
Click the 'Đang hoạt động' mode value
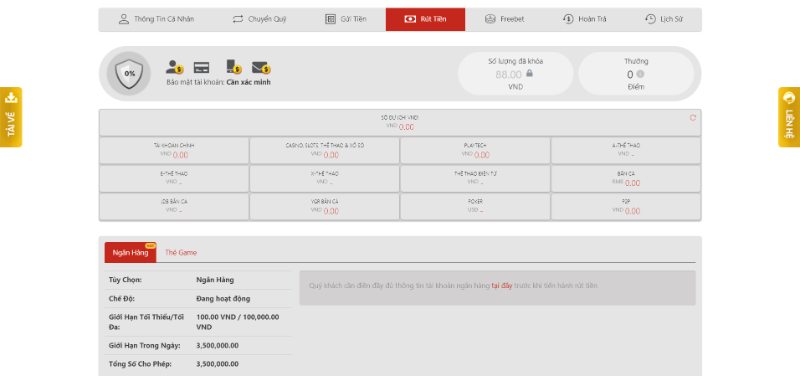tap(223, 299)
